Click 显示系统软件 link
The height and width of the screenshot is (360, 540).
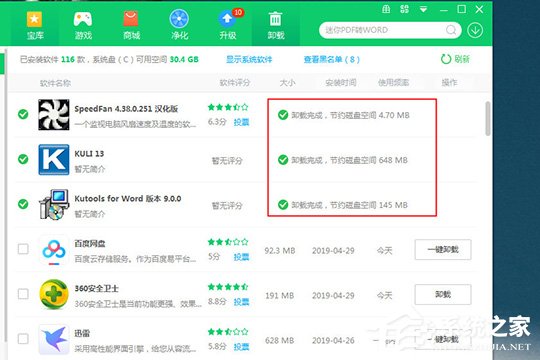pyautogui.click(x=249, y=59)
